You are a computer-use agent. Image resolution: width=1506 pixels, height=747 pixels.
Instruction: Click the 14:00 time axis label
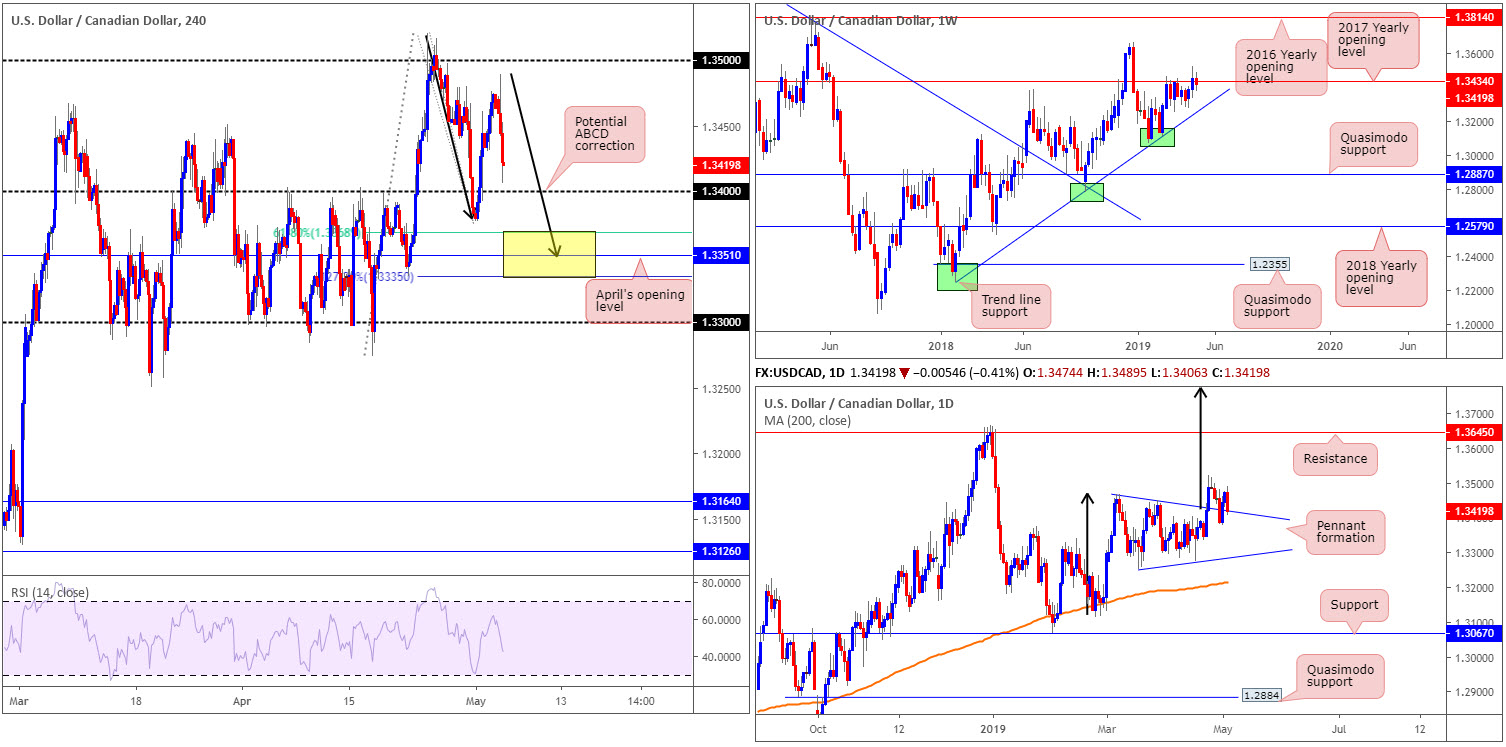[641, 701]
